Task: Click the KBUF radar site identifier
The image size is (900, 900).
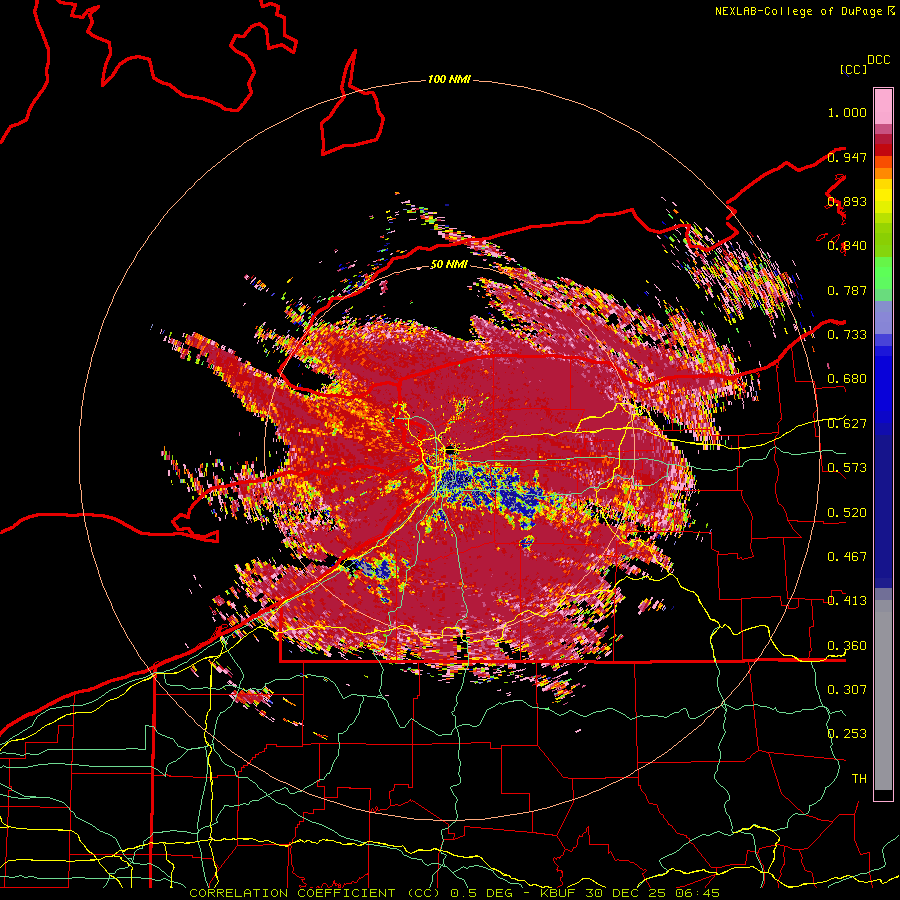Action: [x=560, y=893]
